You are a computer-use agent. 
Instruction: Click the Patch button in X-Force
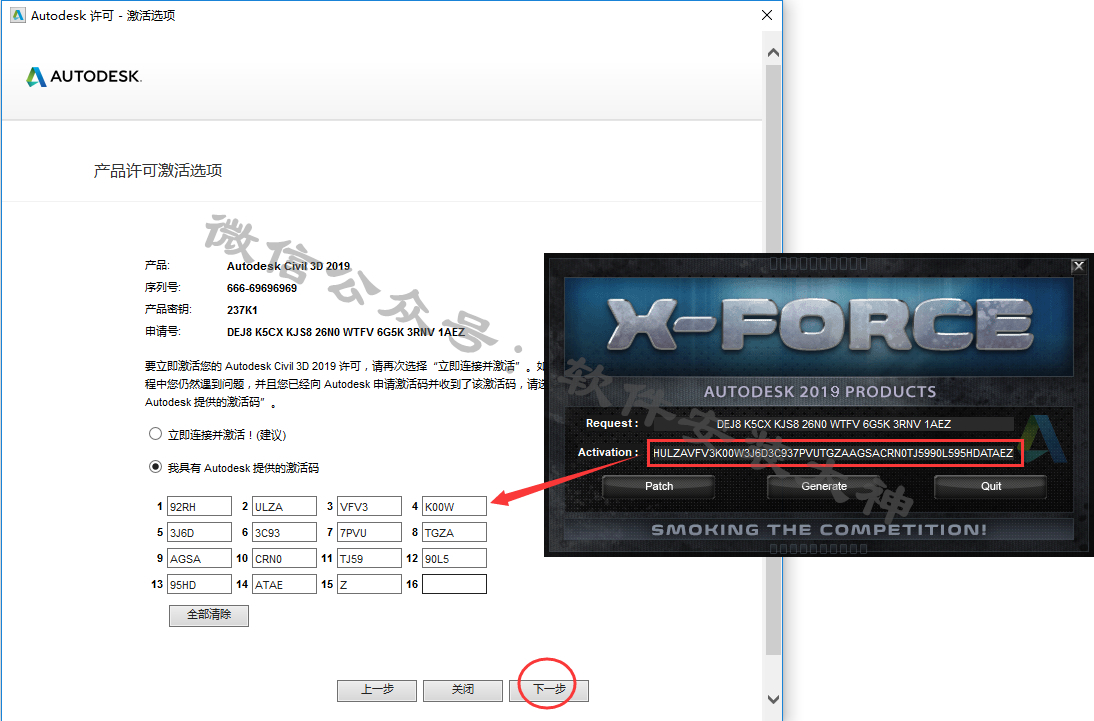point(659,486)
